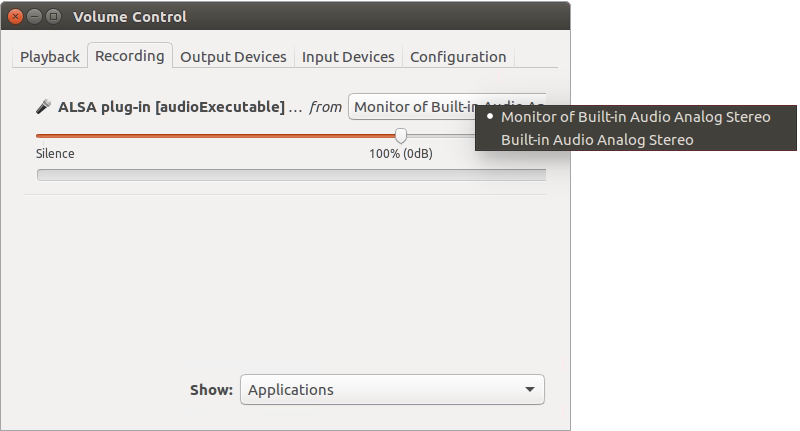
Task: Select the Built-in Audio Analog Stereo option
Action: tap(596, 140)
